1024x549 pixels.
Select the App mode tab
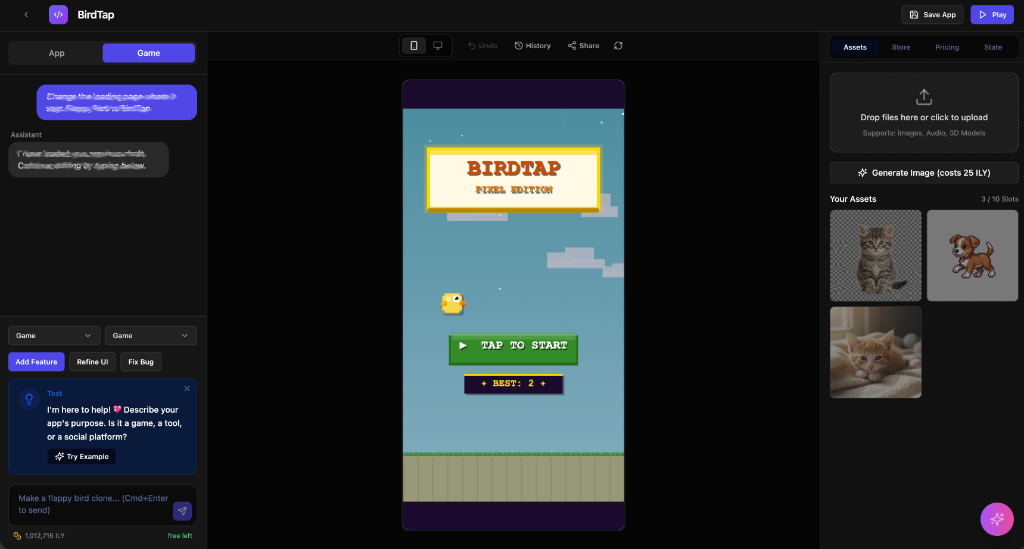tap(56, 53)
